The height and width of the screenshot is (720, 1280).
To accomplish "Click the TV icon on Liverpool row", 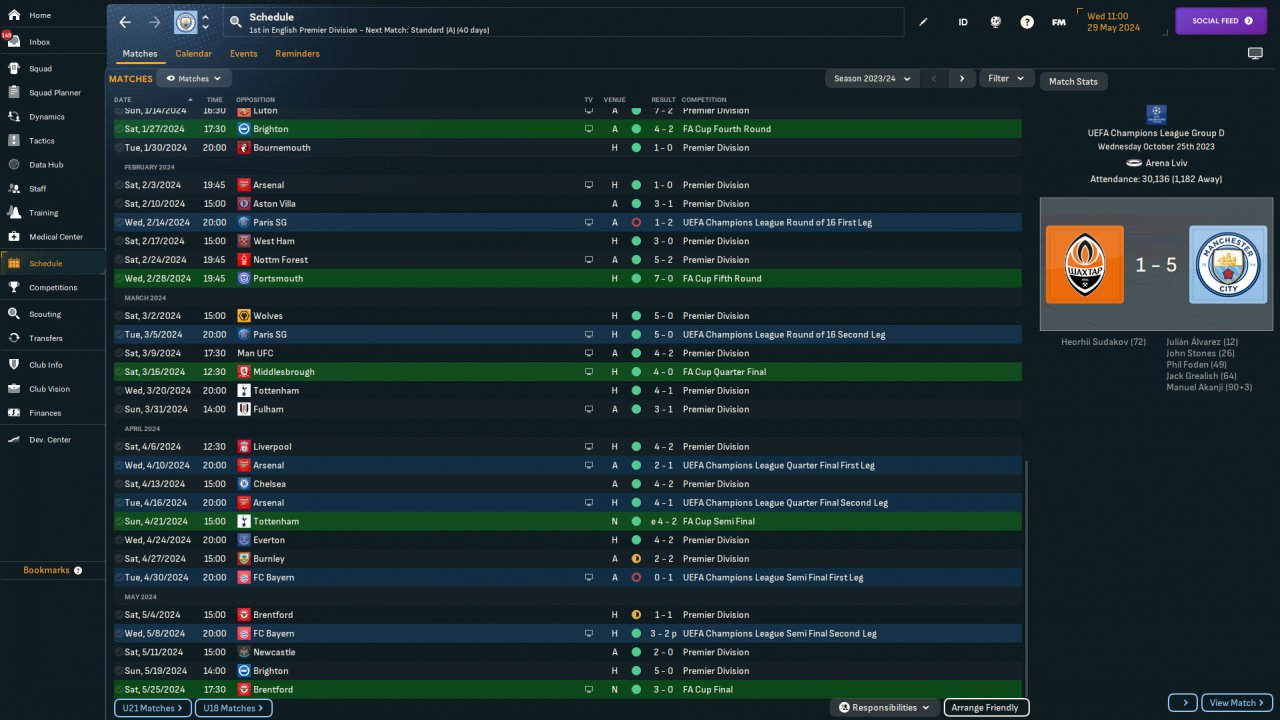I will [x=589, y=447].
